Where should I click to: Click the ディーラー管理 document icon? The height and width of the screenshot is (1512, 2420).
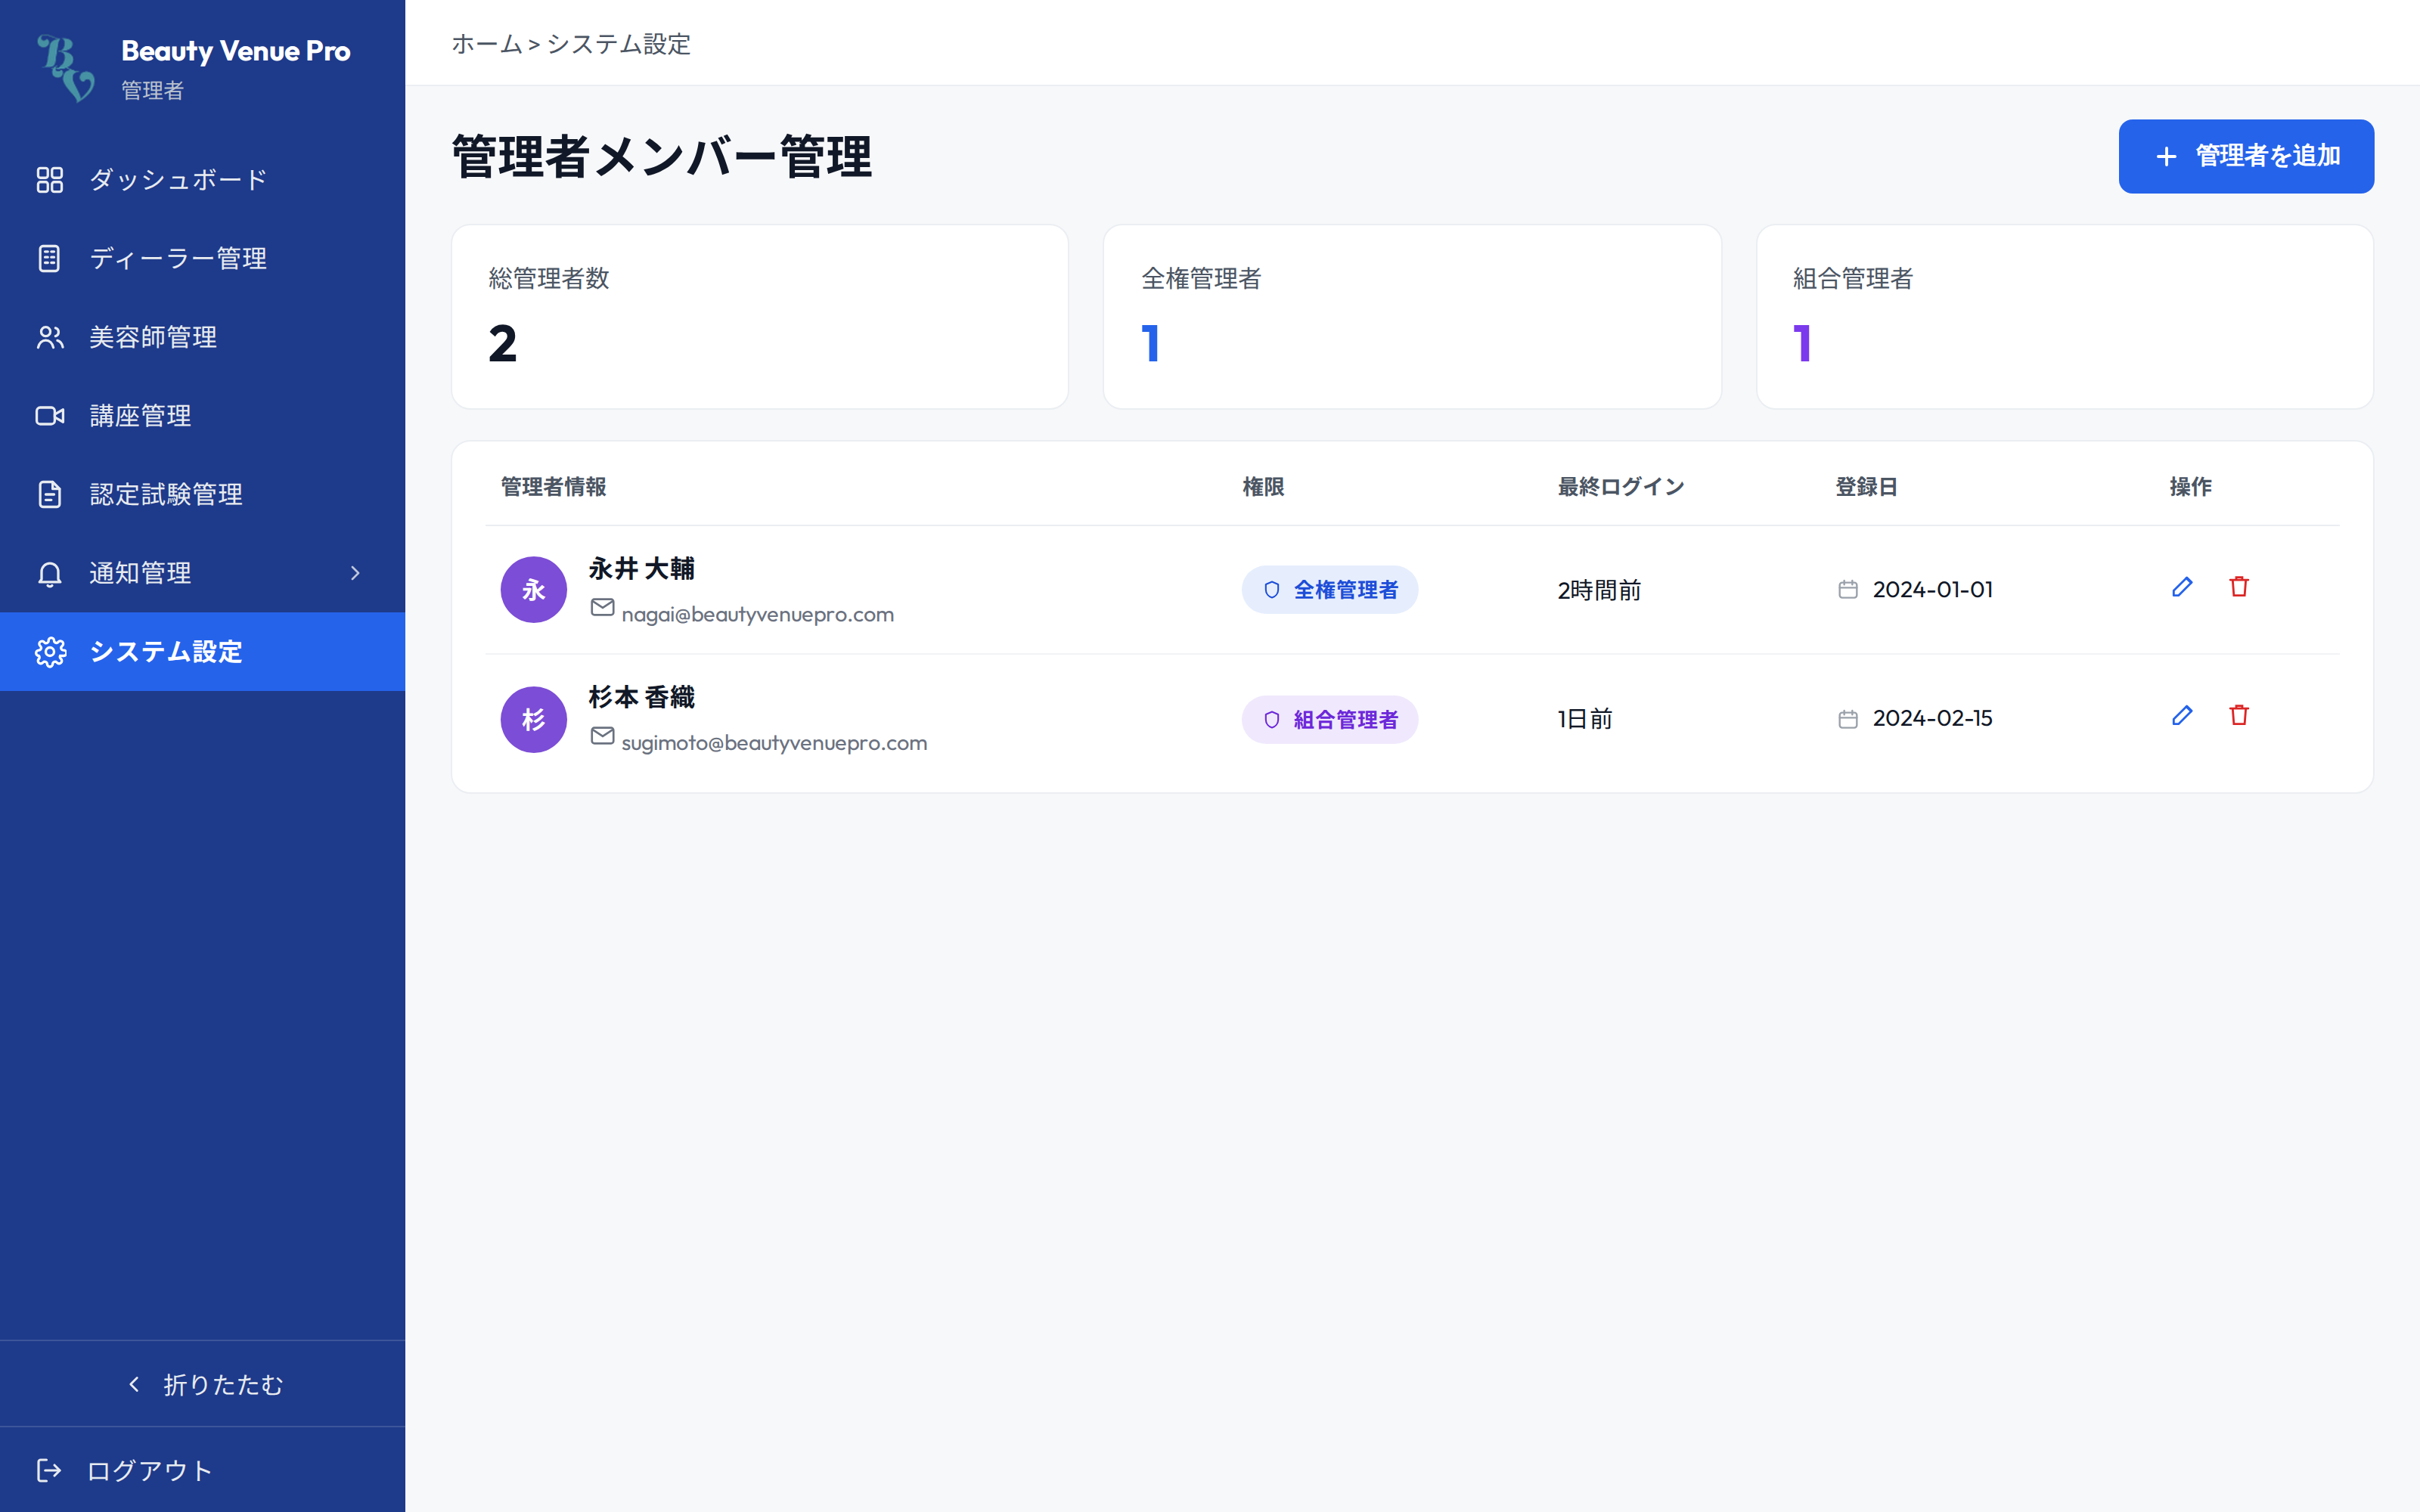(50, 258)
